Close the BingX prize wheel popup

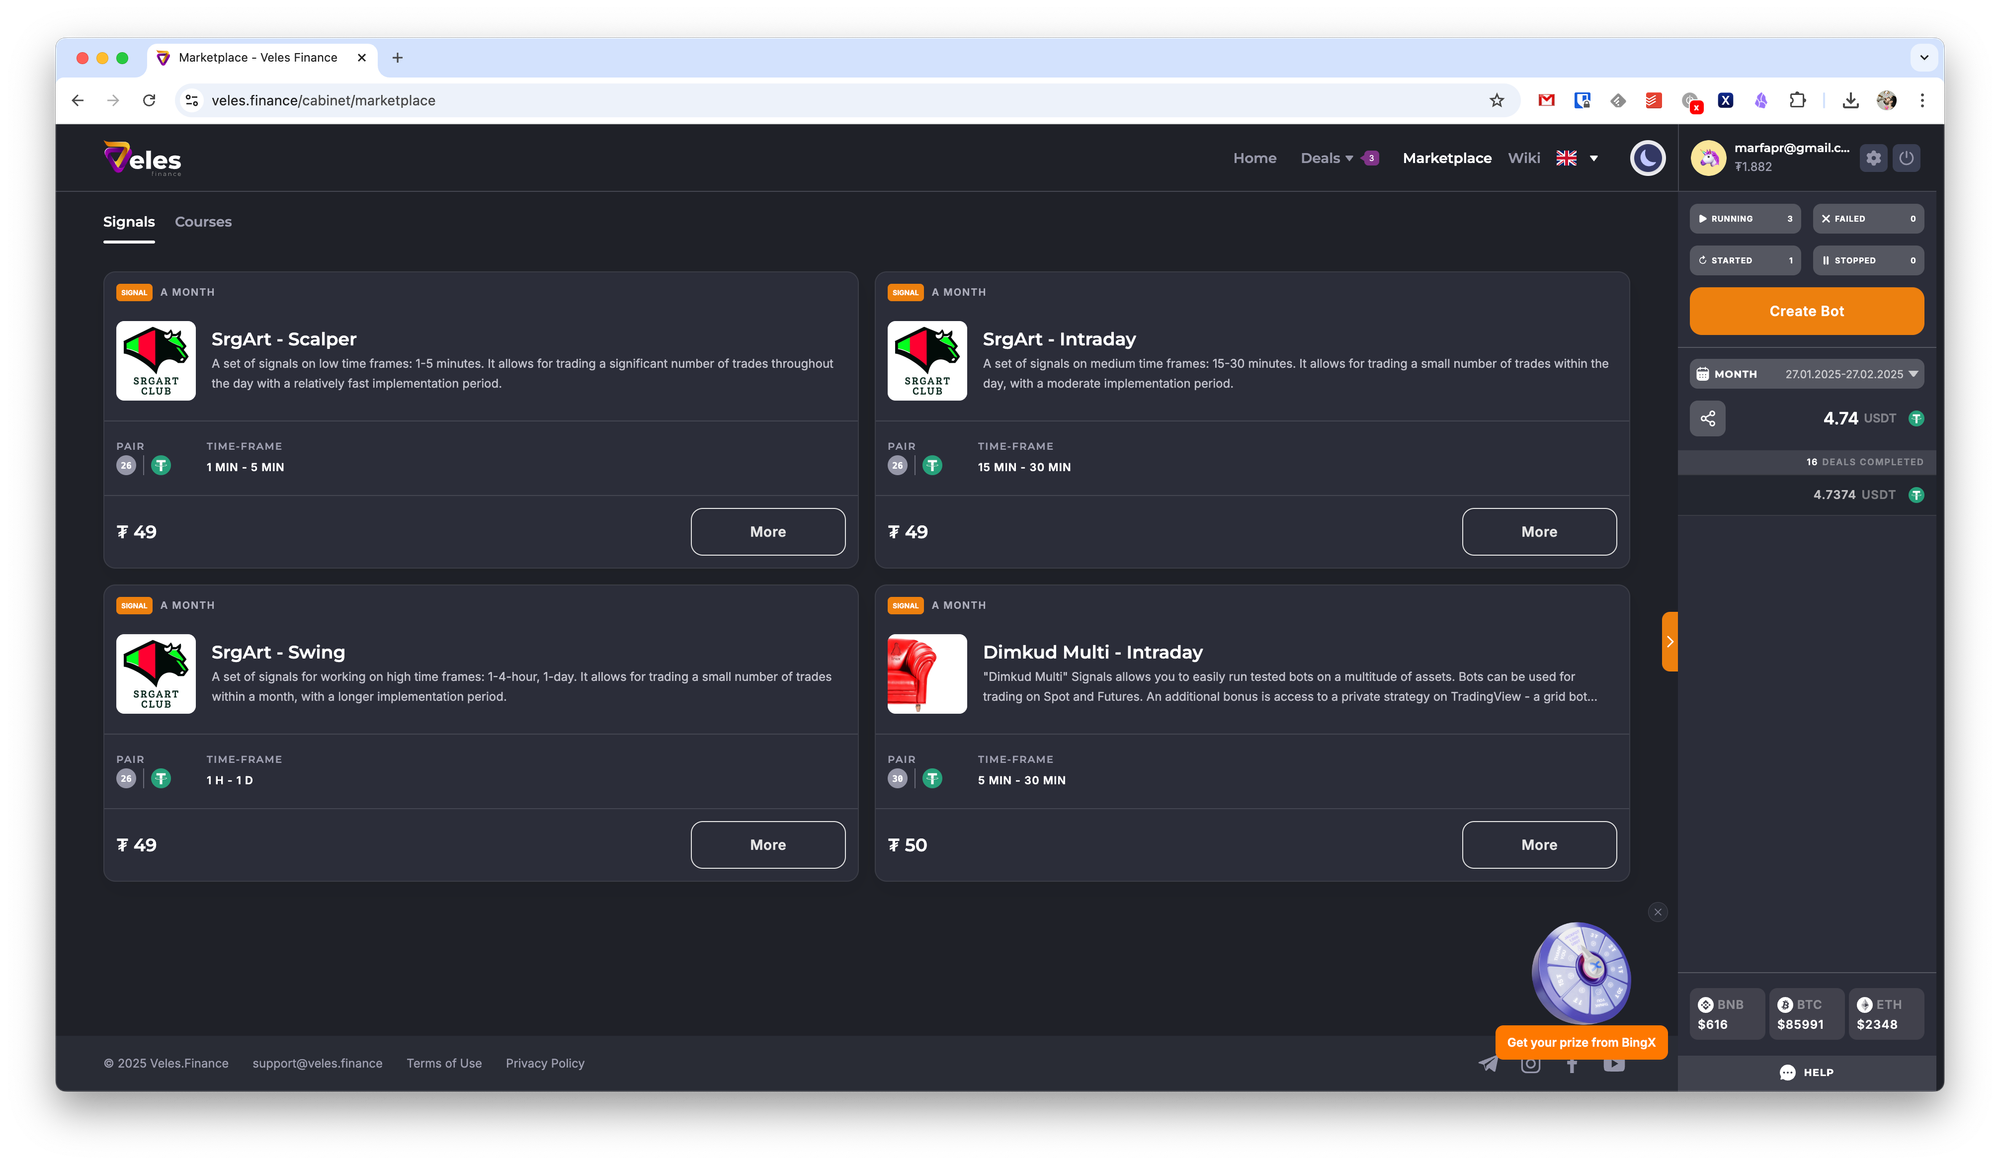pos(1657,912)
